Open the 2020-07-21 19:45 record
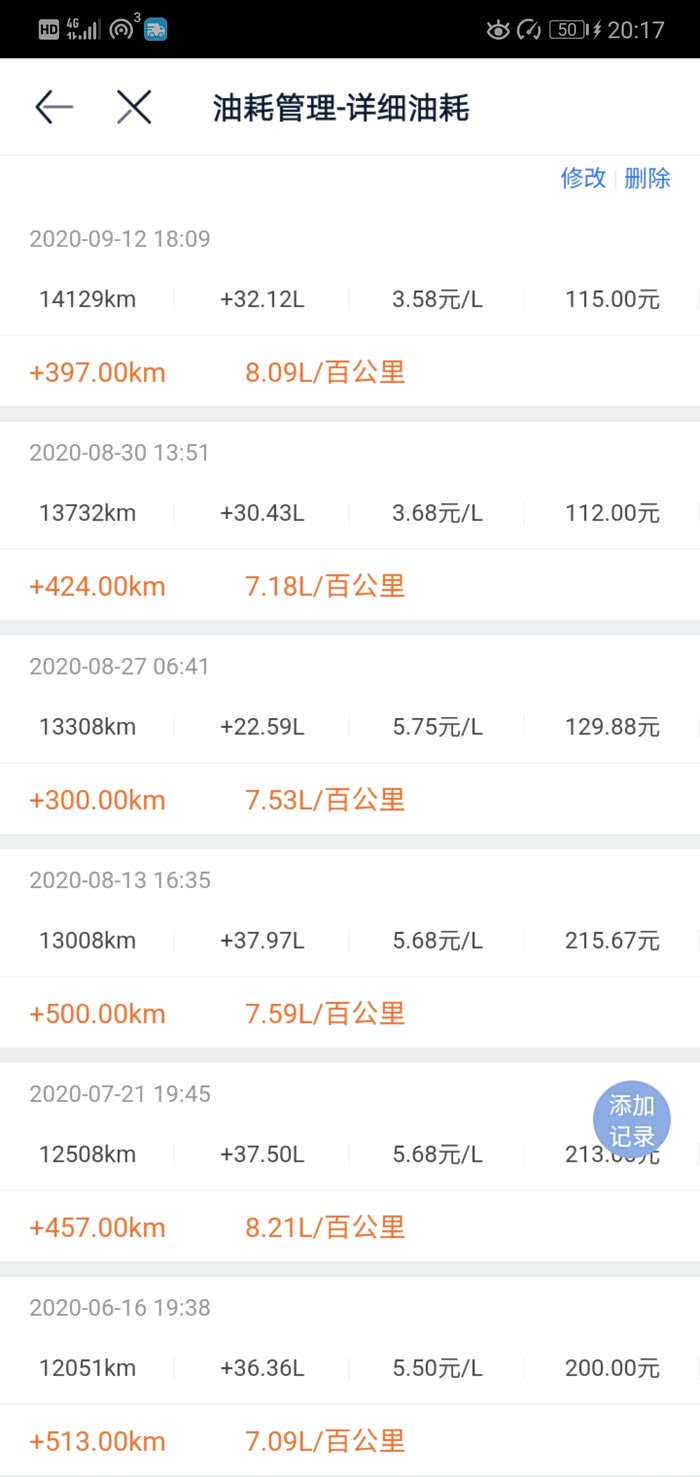 pos(120,1094)
